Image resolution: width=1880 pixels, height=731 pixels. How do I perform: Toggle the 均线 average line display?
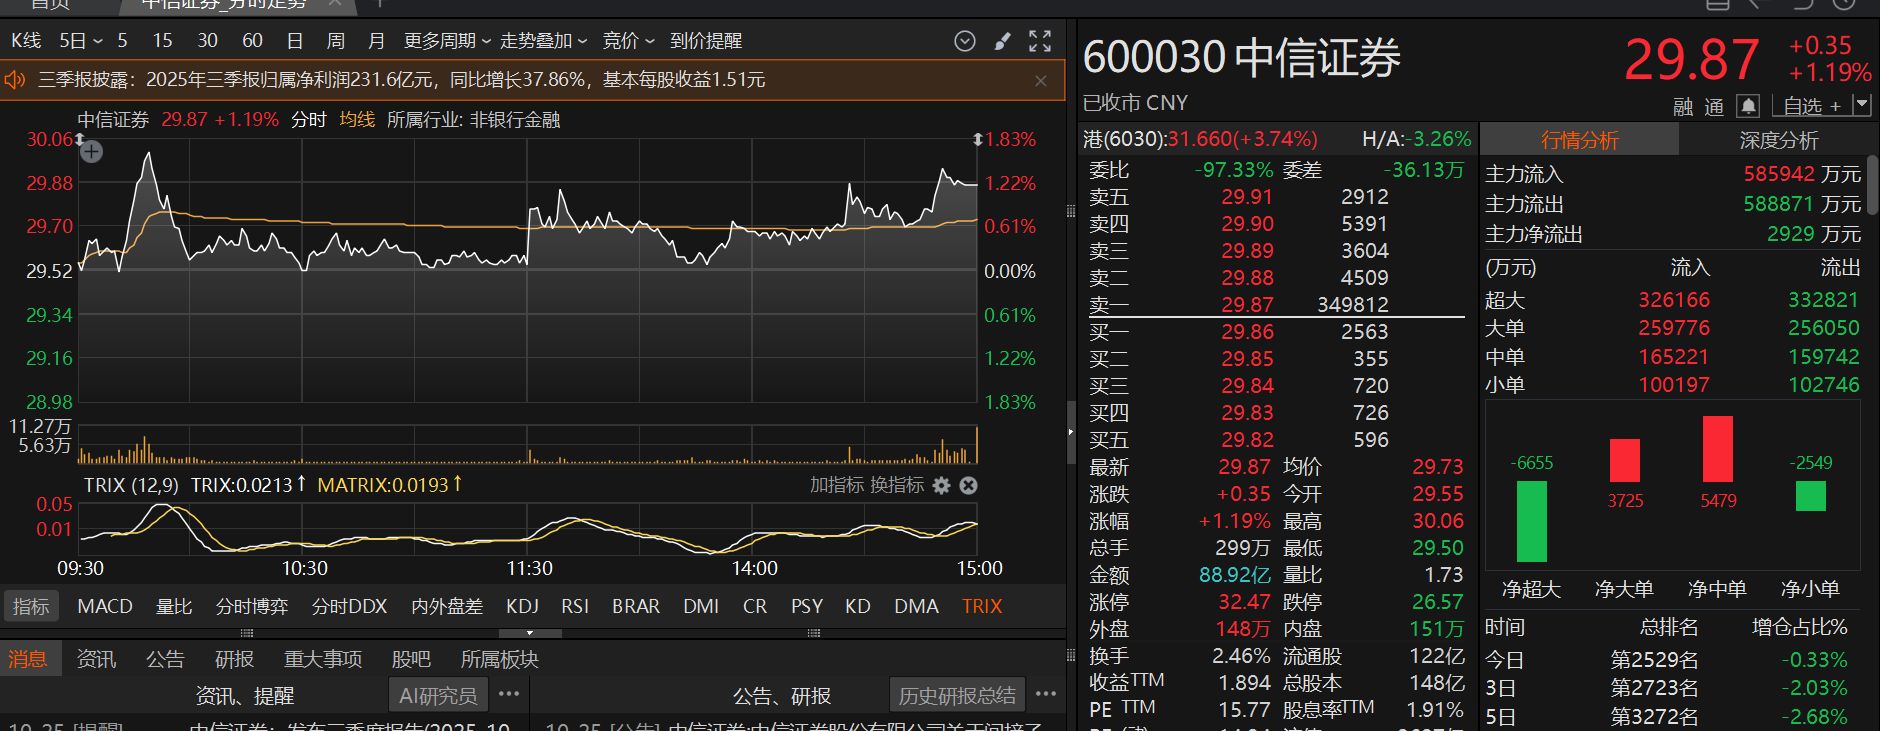[x=357, y=120]
